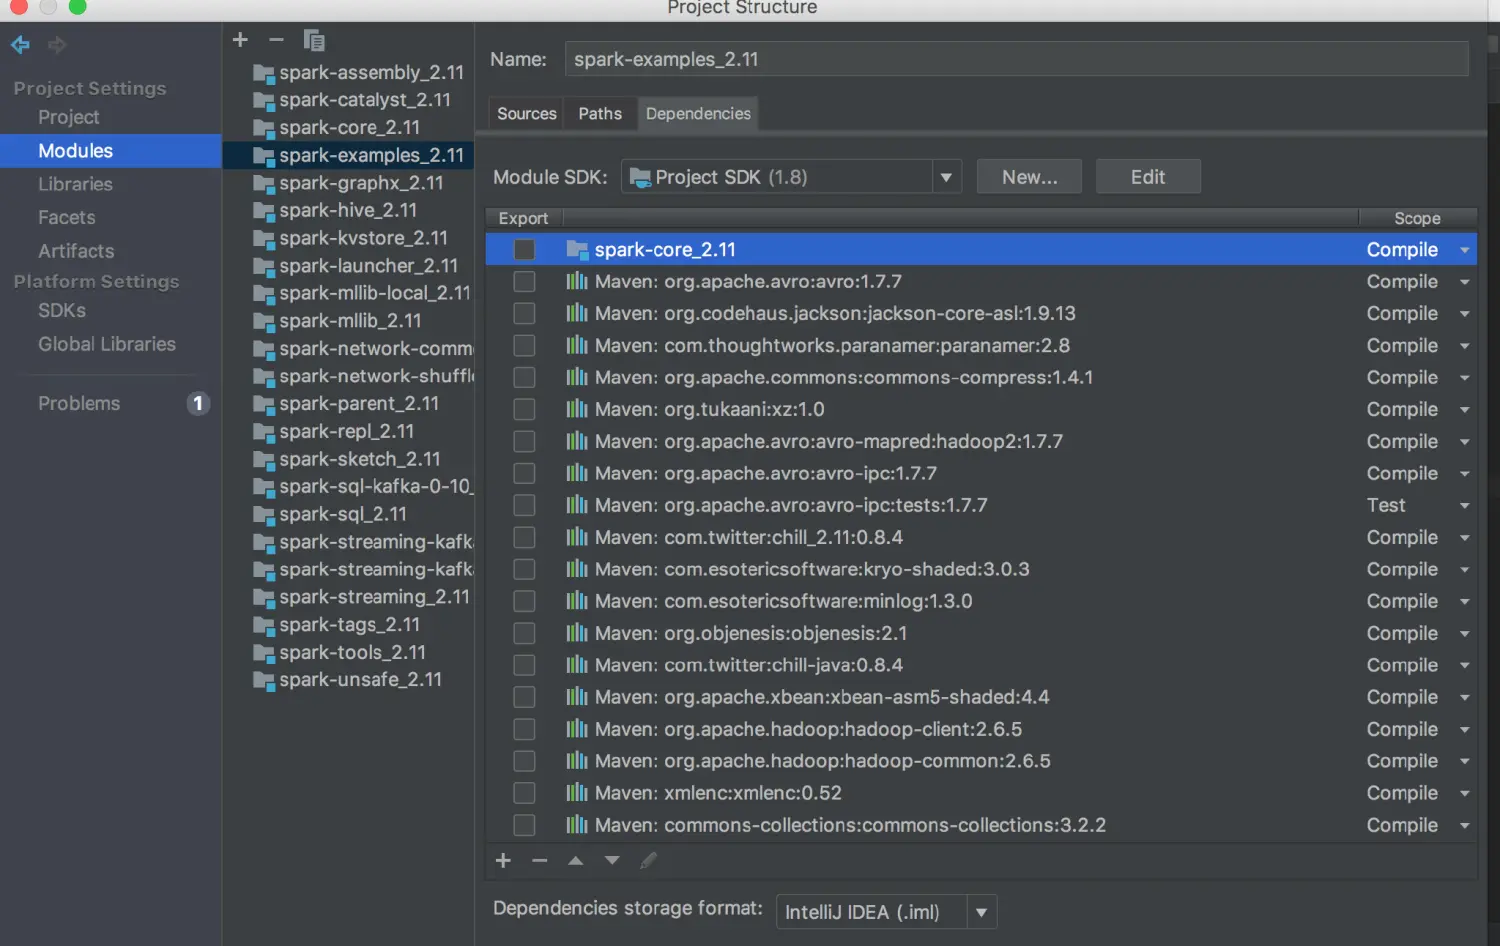
Task: Open scope dropdown for avro-ipc:tests row
Action: click(x=1464, y=506)
